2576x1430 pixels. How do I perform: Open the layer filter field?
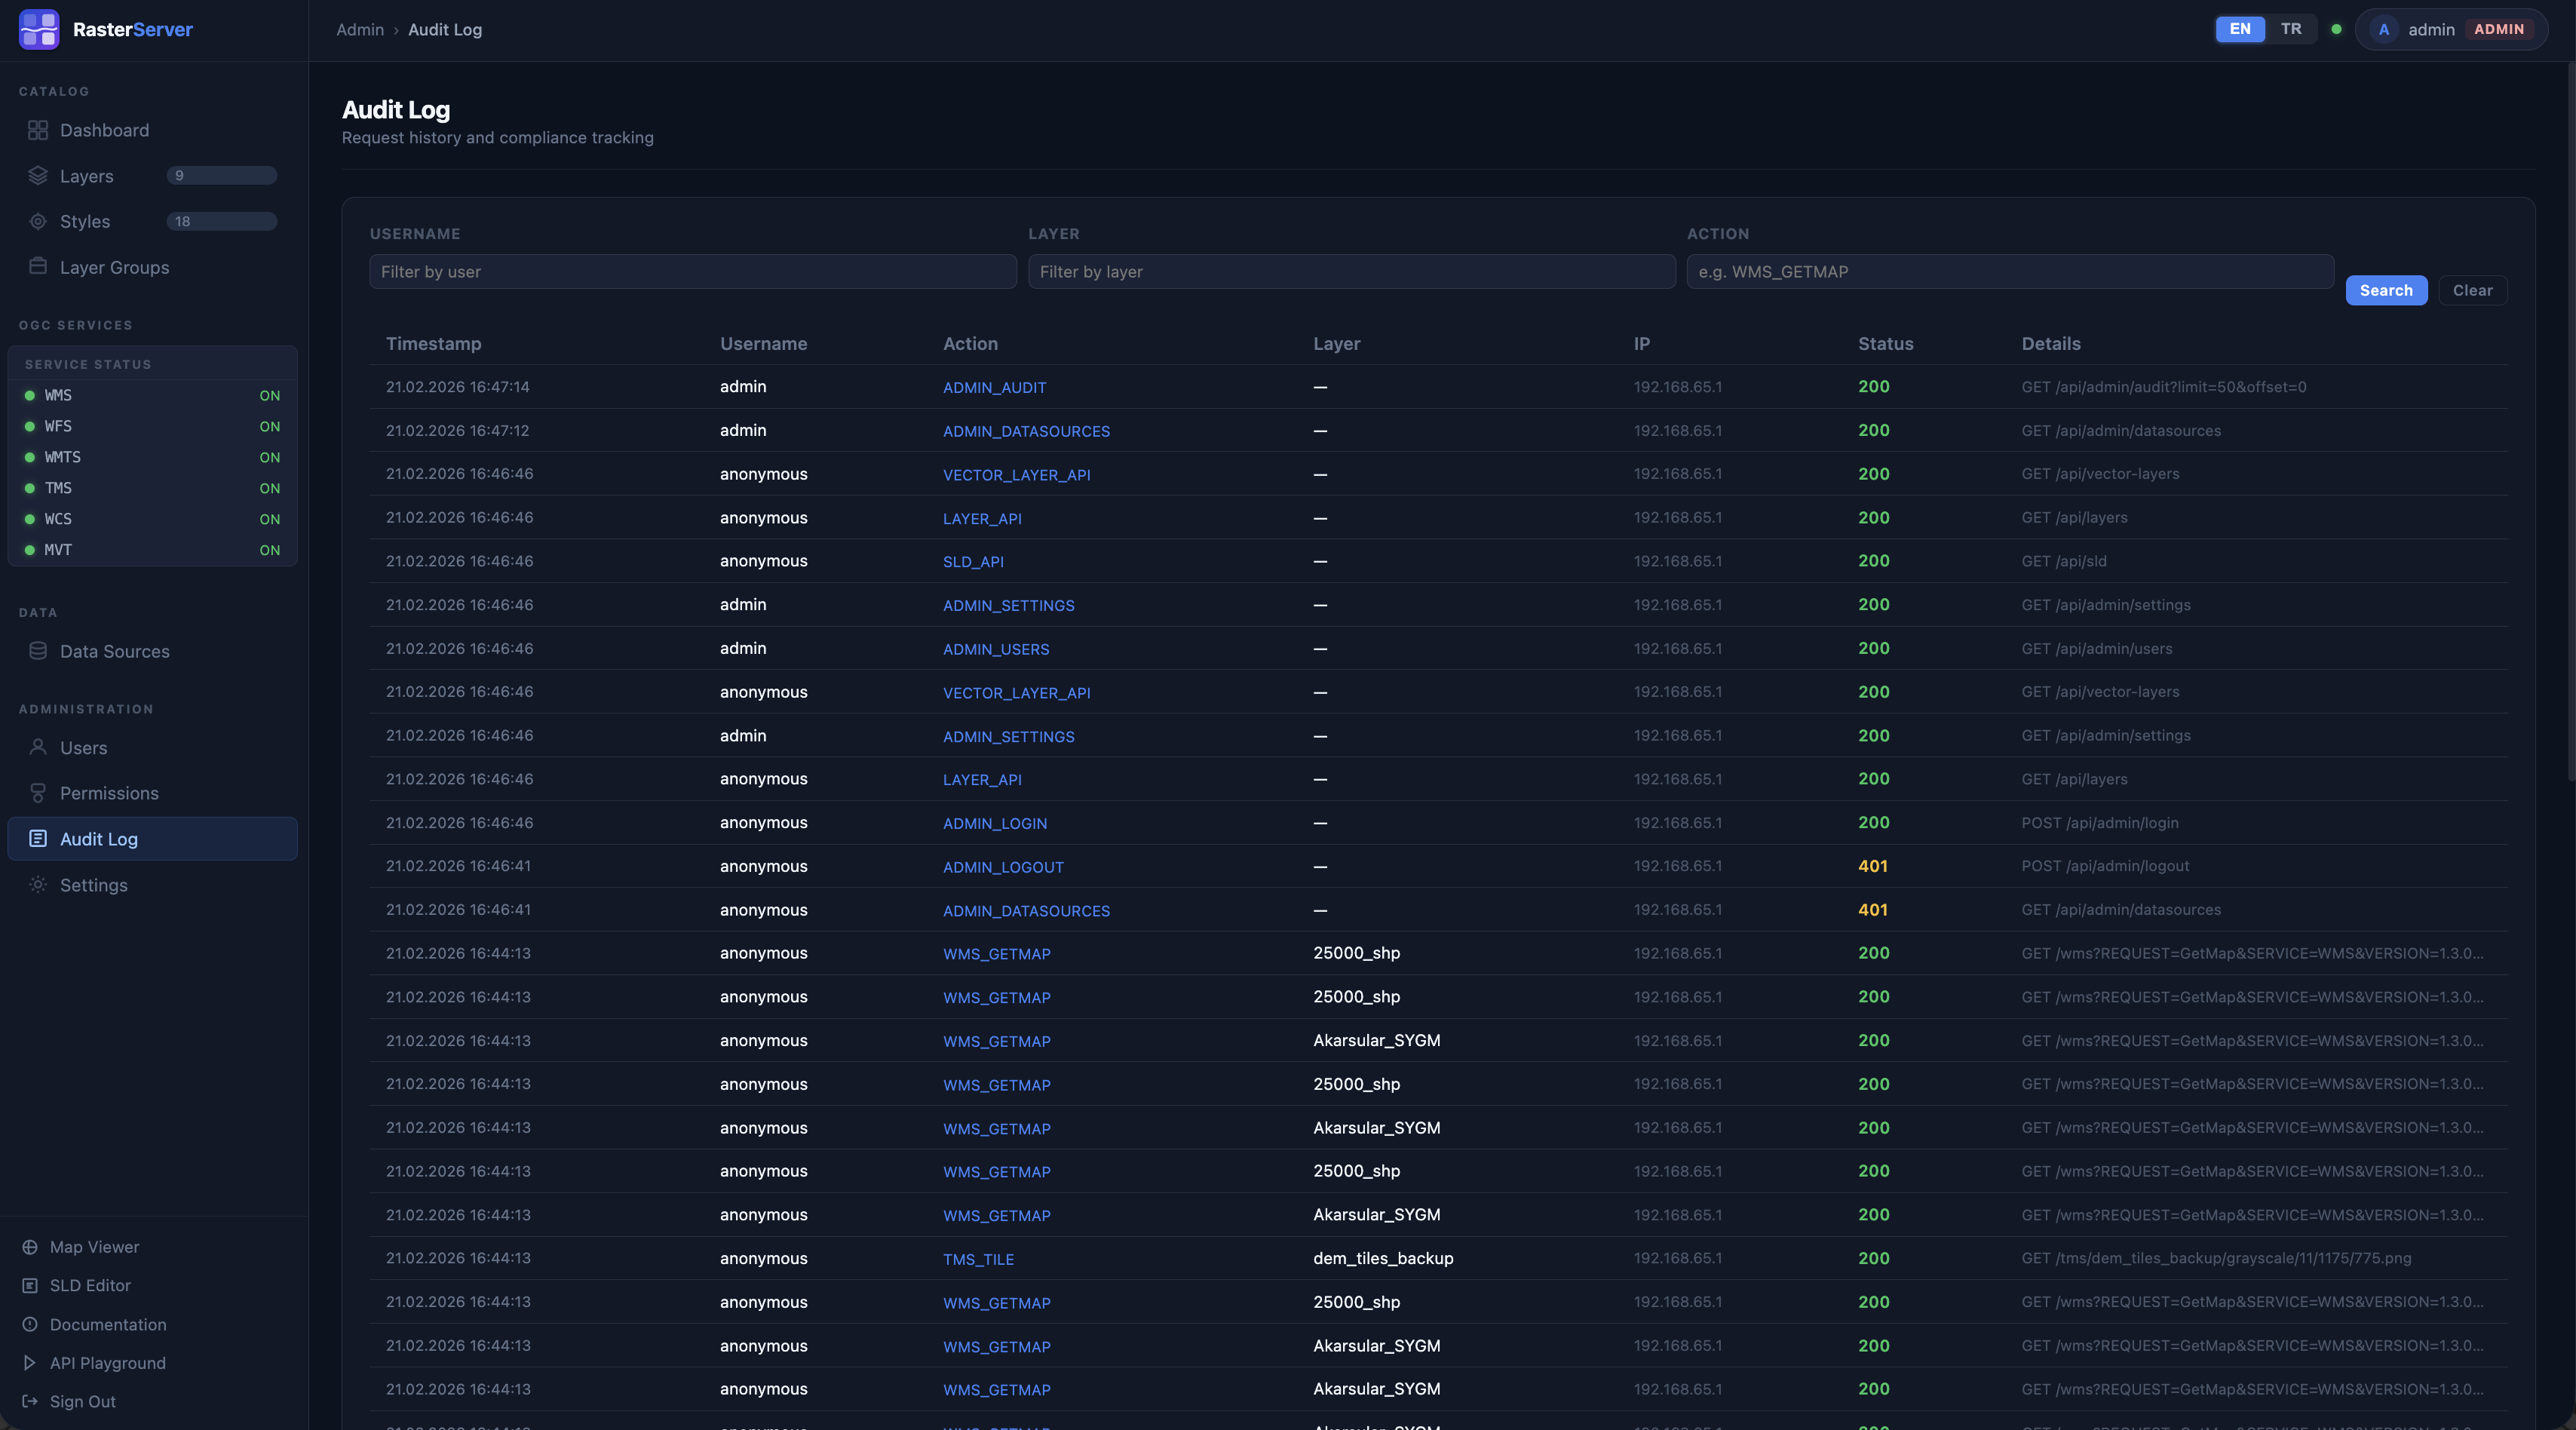tap(1351, 271)
